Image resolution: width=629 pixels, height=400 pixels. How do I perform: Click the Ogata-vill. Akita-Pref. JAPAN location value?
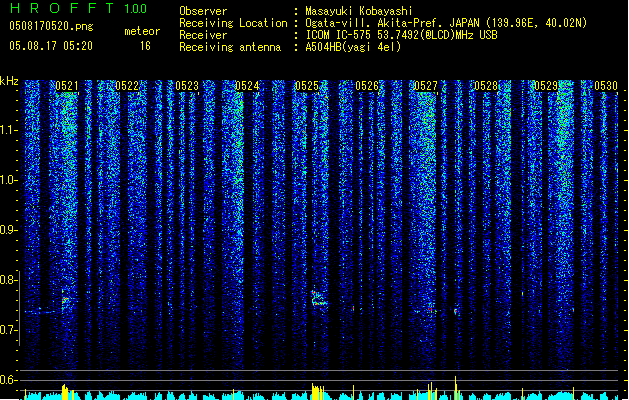click(x=446, y=23)
